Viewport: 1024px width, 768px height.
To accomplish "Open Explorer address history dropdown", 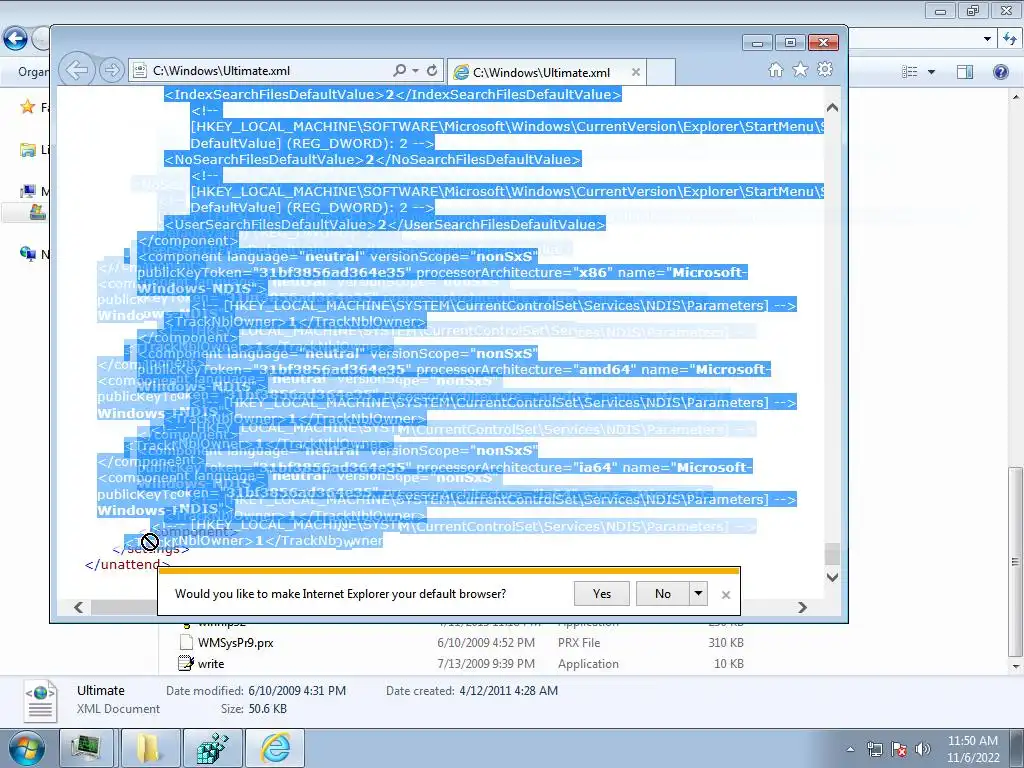I will coord(987,39).
